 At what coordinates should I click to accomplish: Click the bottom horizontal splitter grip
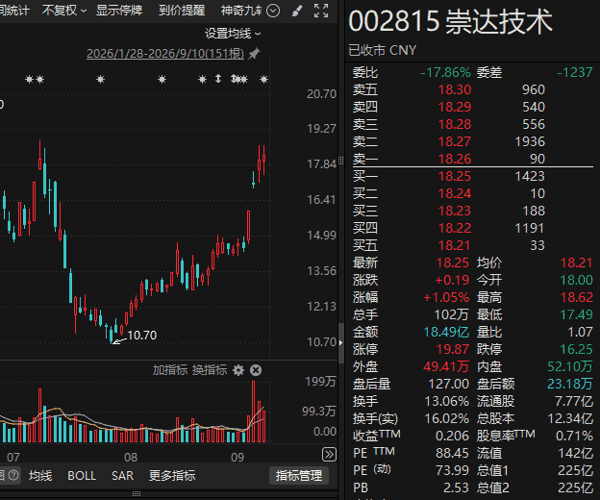point(137,493)
